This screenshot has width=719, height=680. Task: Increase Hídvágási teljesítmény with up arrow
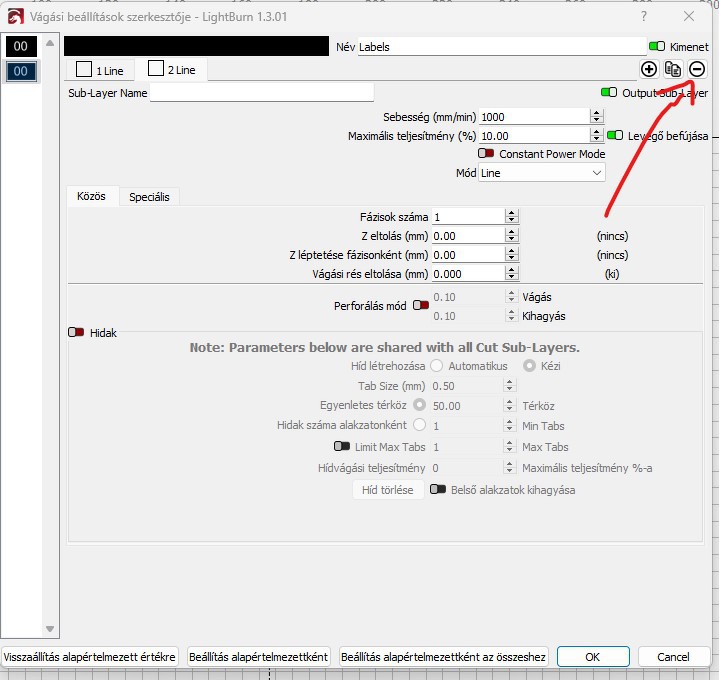(x=509, y=464)
